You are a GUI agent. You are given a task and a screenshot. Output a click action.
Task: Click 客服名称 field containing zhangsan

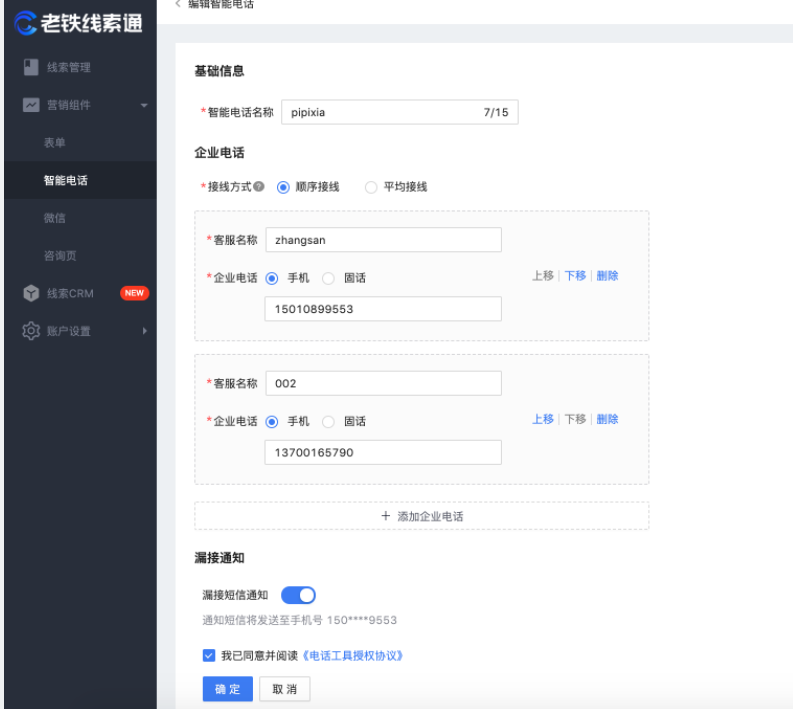click(383, 240)
